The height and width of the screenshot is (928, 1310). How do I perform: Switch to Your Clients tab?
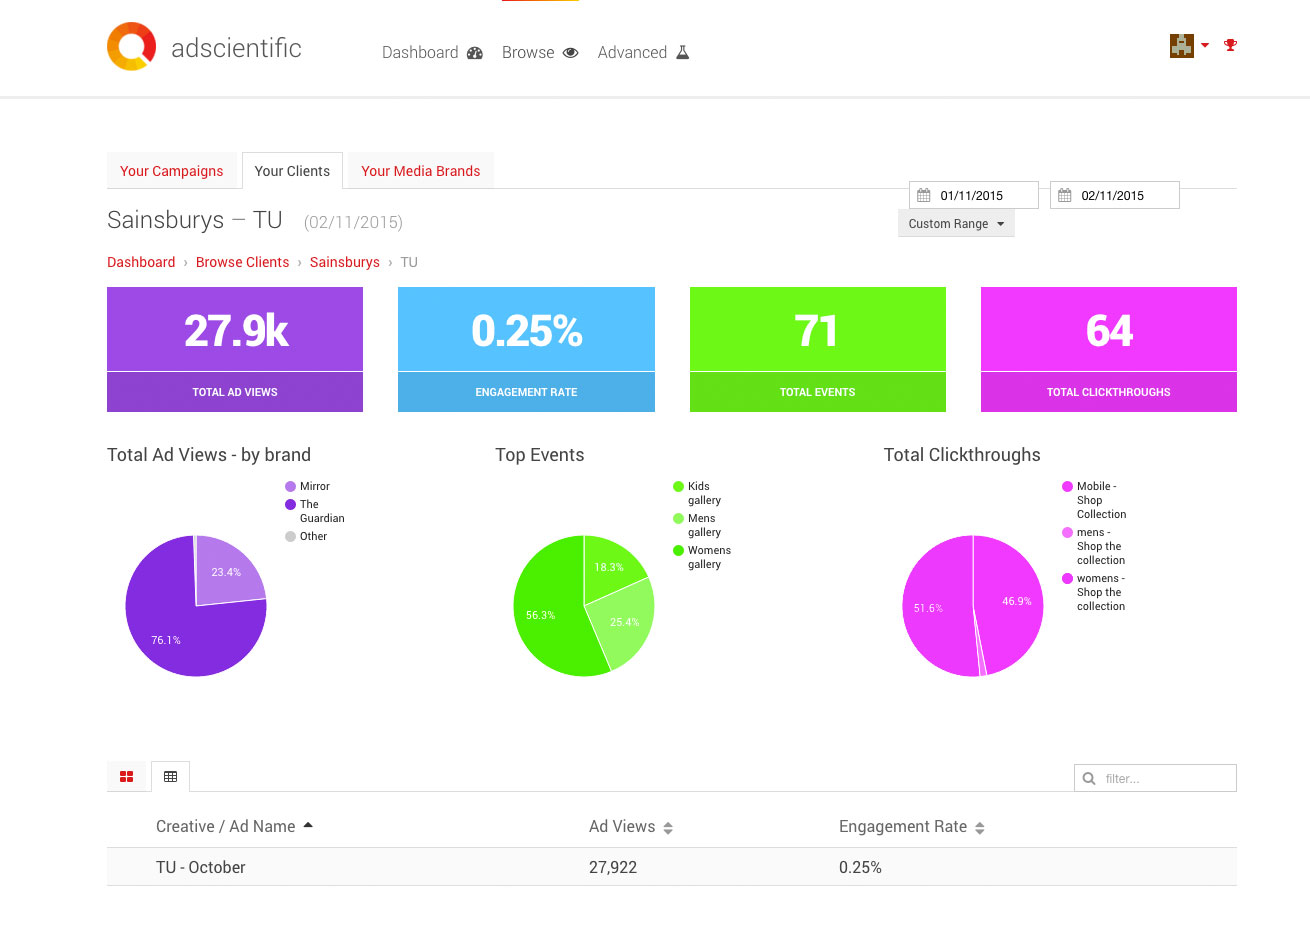(292, 171)
